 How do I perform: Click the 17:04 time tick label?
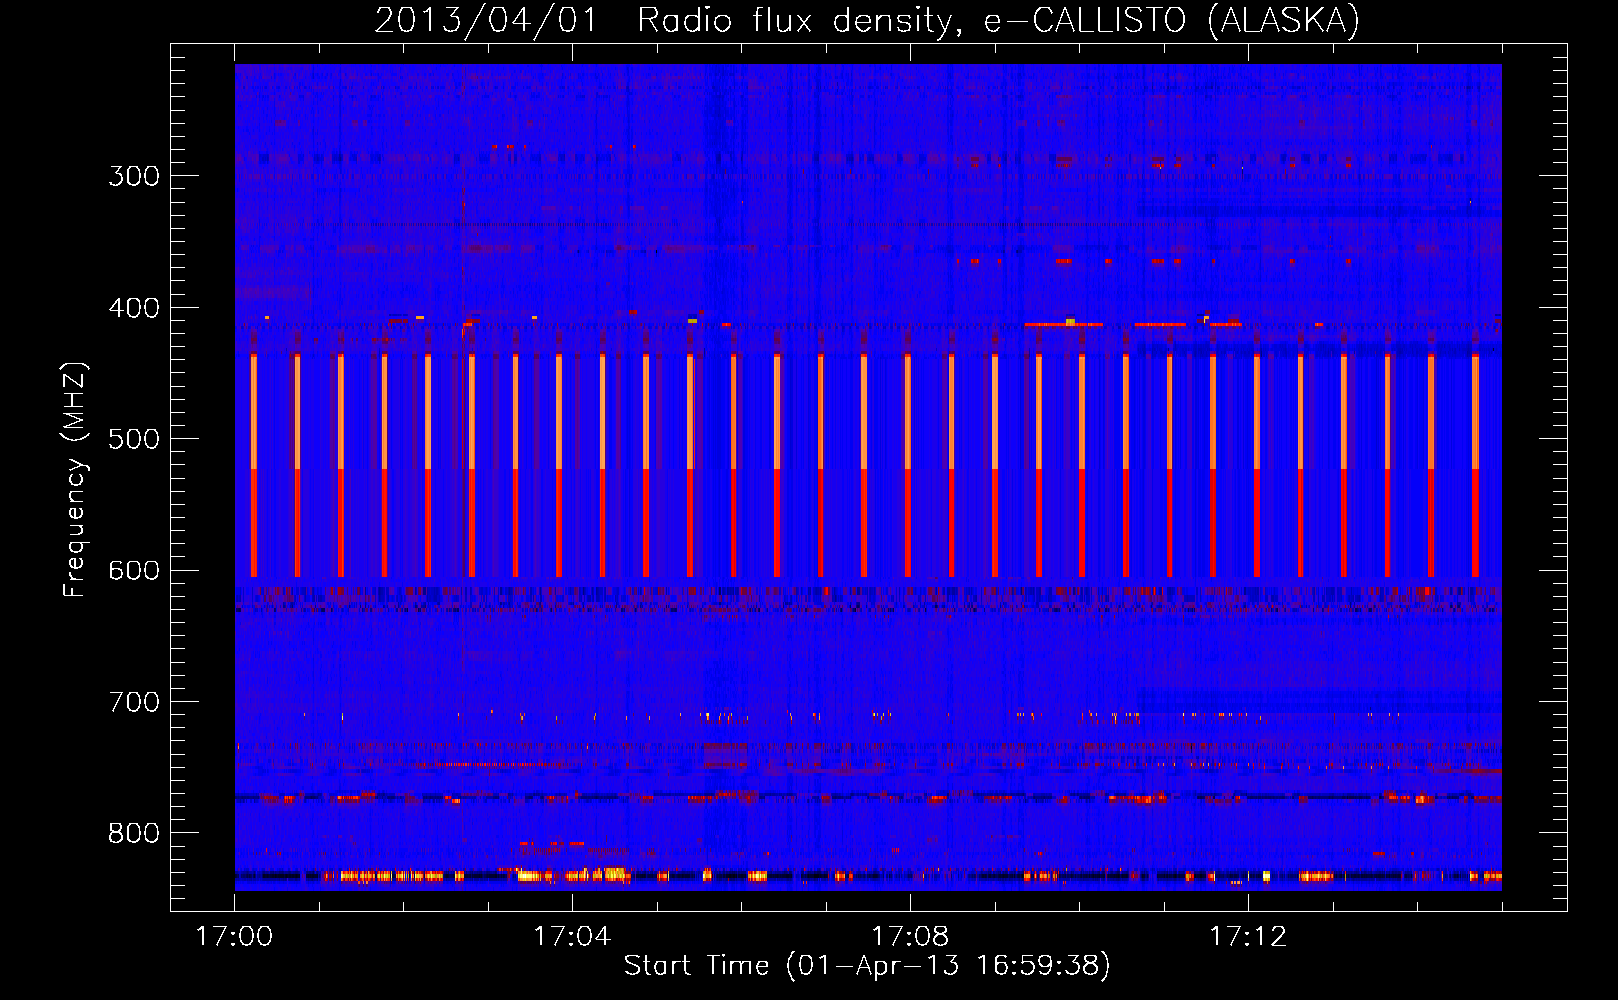click(572, 936)
